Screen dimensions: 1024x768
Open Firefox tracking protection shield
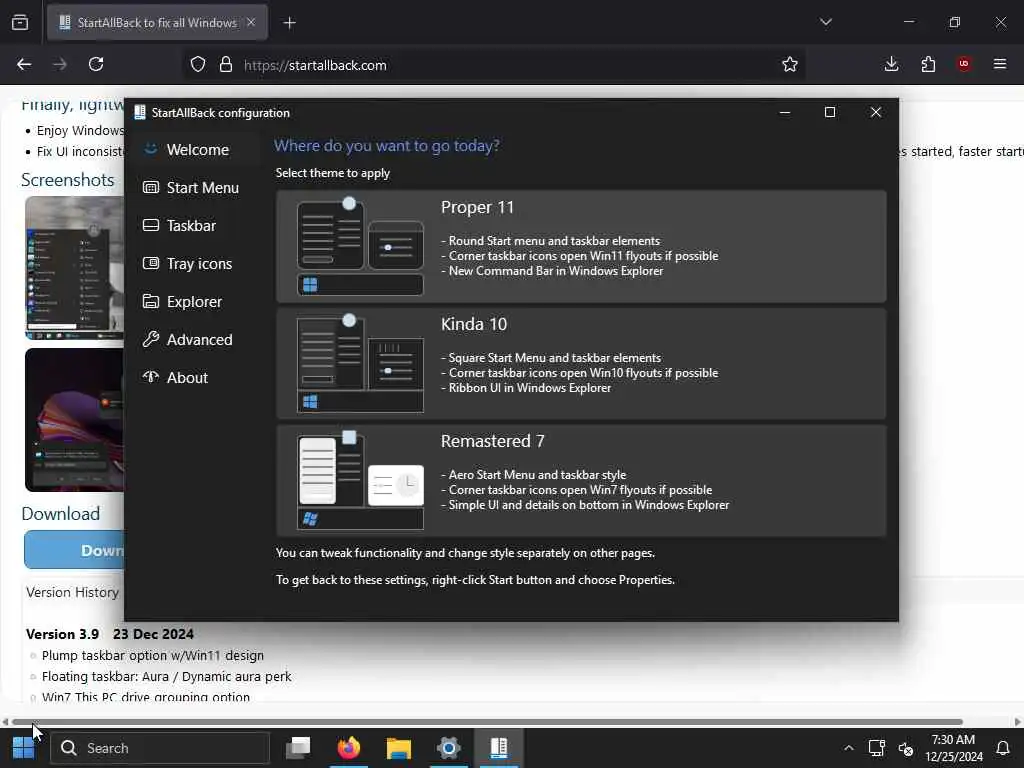[x=198, y=65]
